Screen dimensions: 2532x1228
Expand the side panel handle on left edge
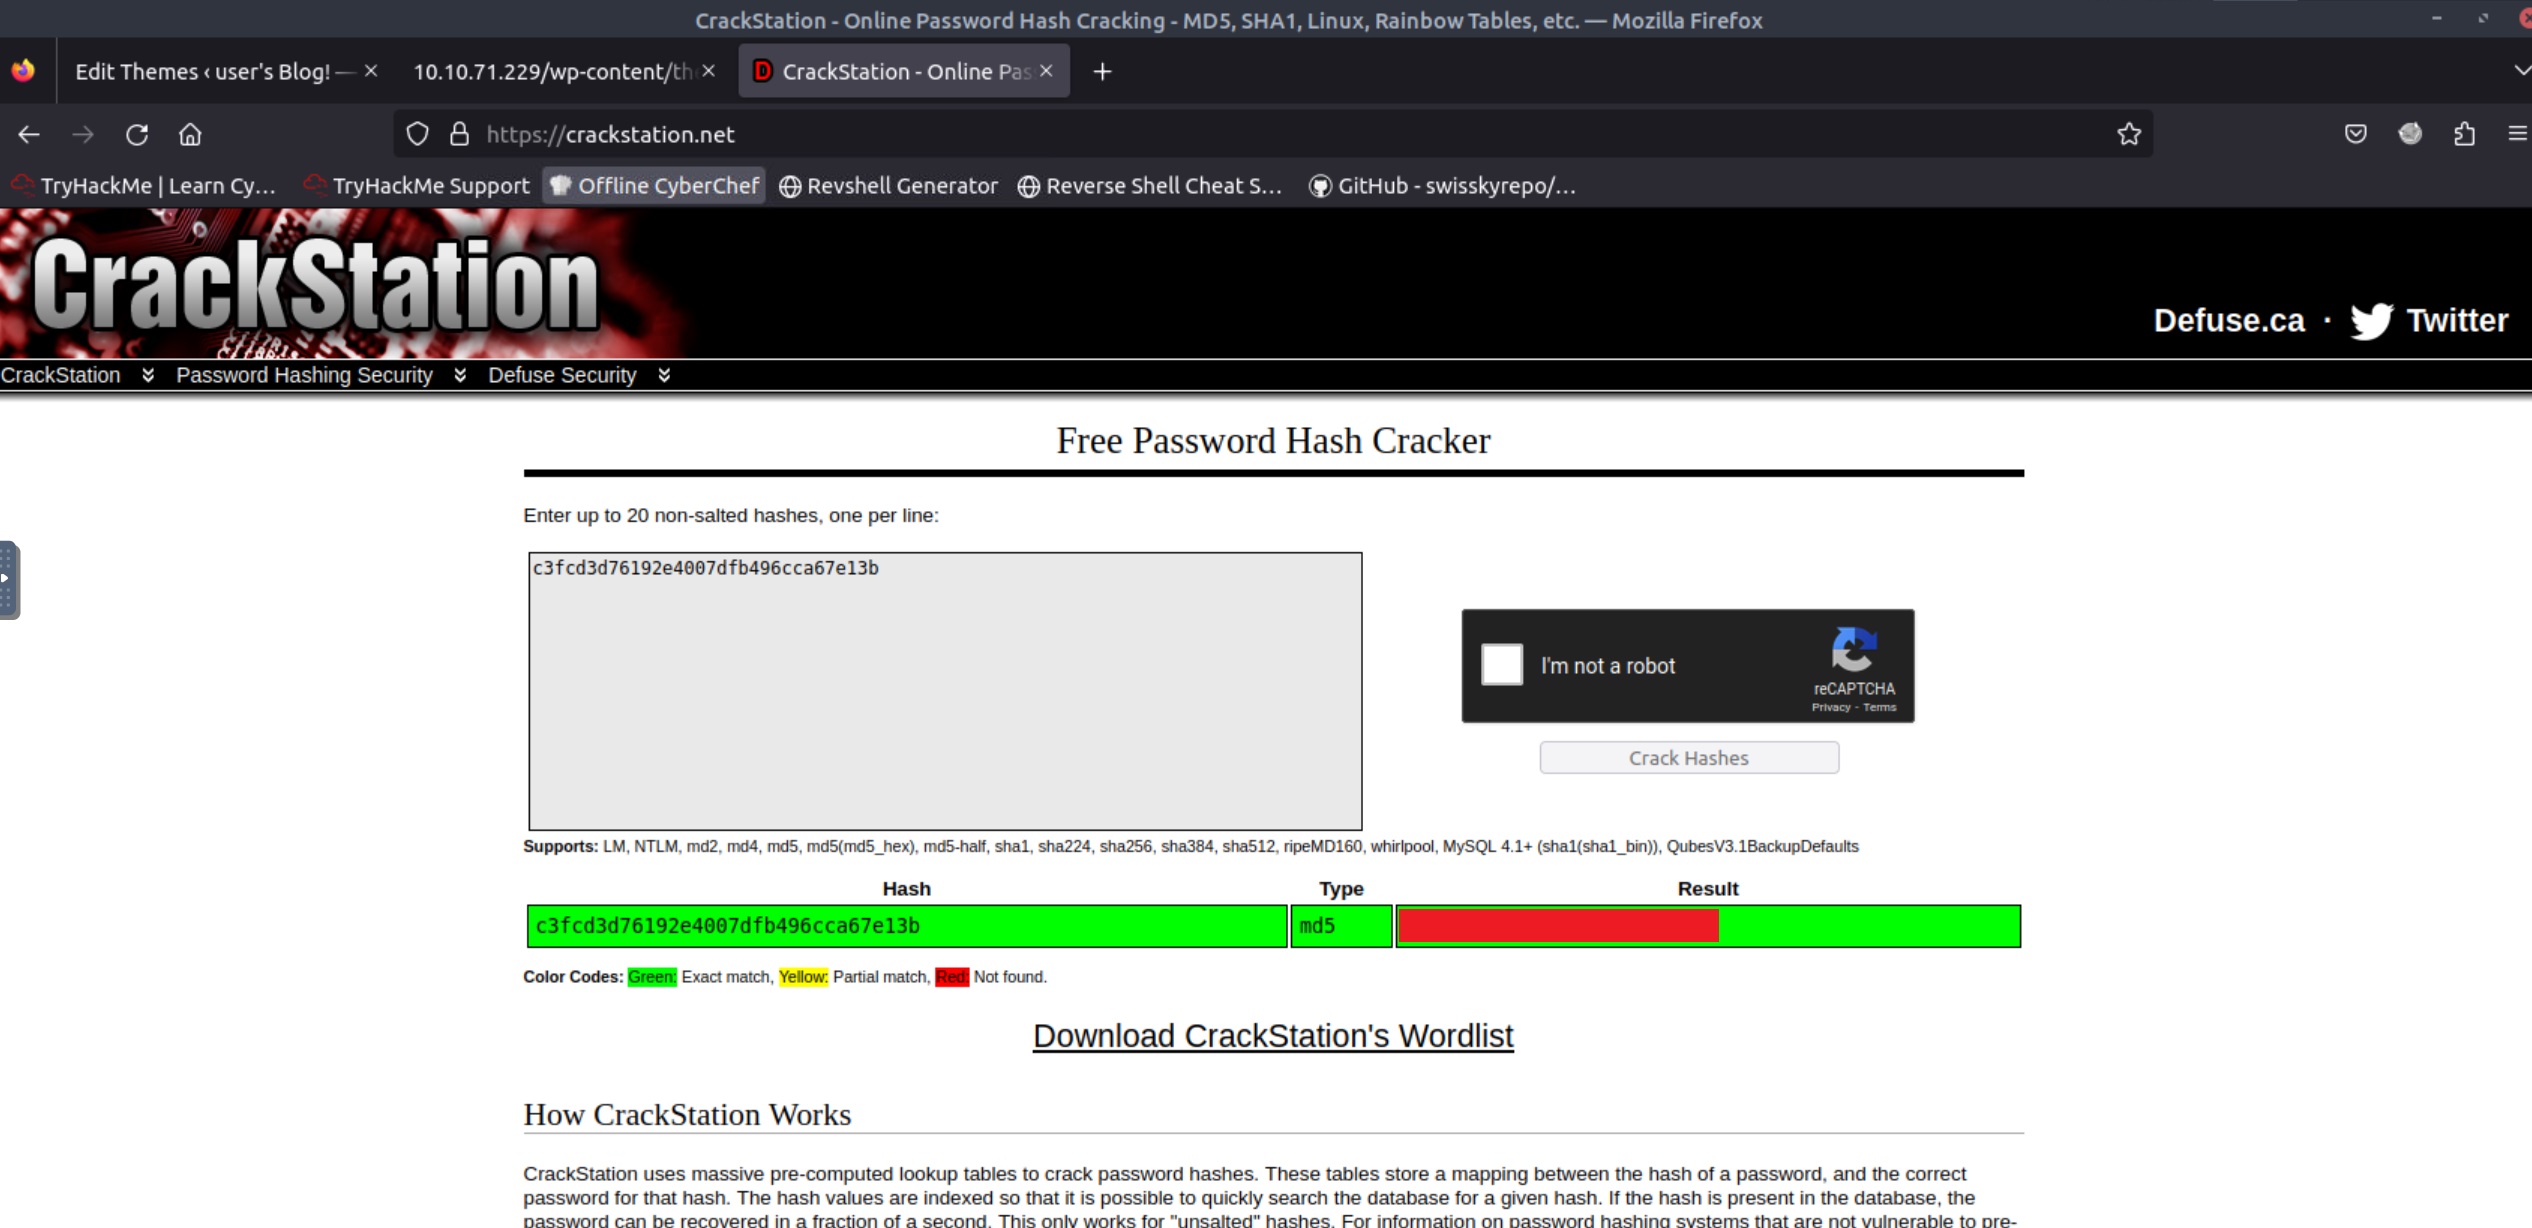pos(9,580)
